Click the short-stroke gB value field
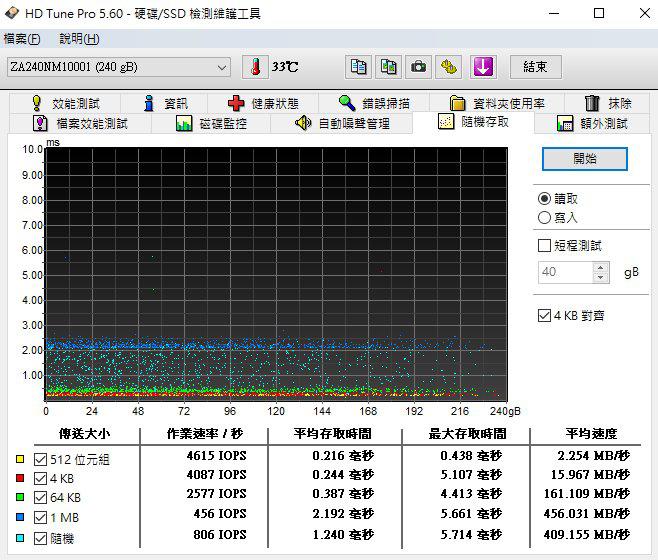The height and width of the screenshot is (560, 658). pyautogui.click(x=564, y=272)
